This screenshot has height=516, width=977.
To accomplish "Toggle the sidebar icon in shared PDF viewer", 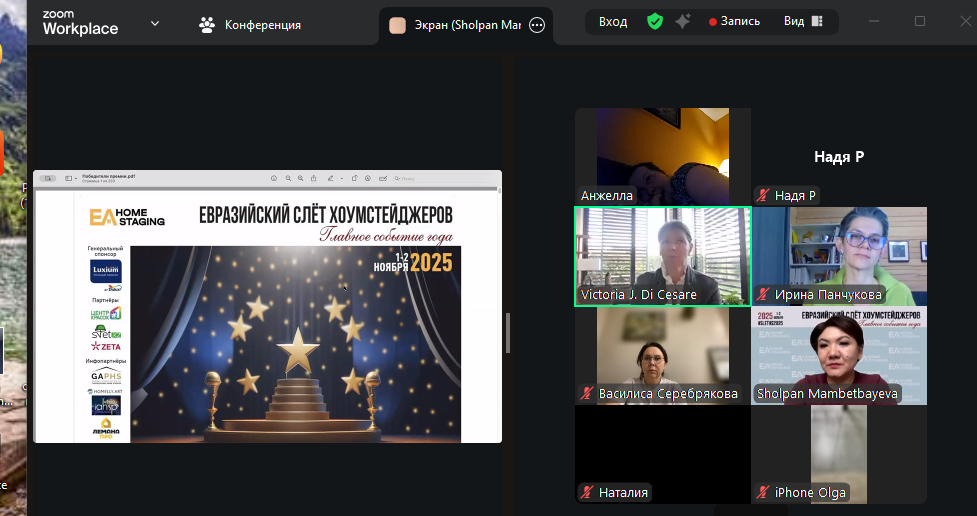I will click(x=69, y=178).
